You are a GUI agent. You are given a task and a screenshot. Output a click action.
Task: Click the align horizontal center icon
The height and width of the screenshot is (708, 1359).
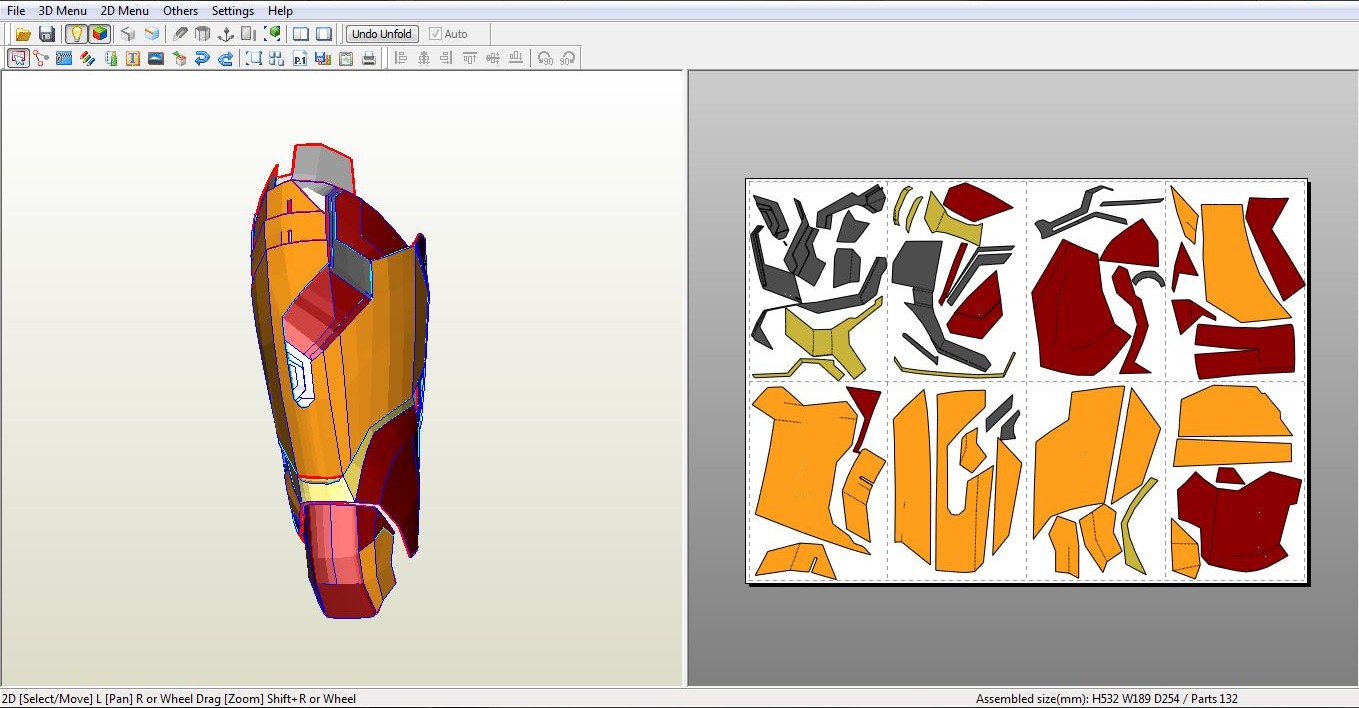[x=424, y=58]
